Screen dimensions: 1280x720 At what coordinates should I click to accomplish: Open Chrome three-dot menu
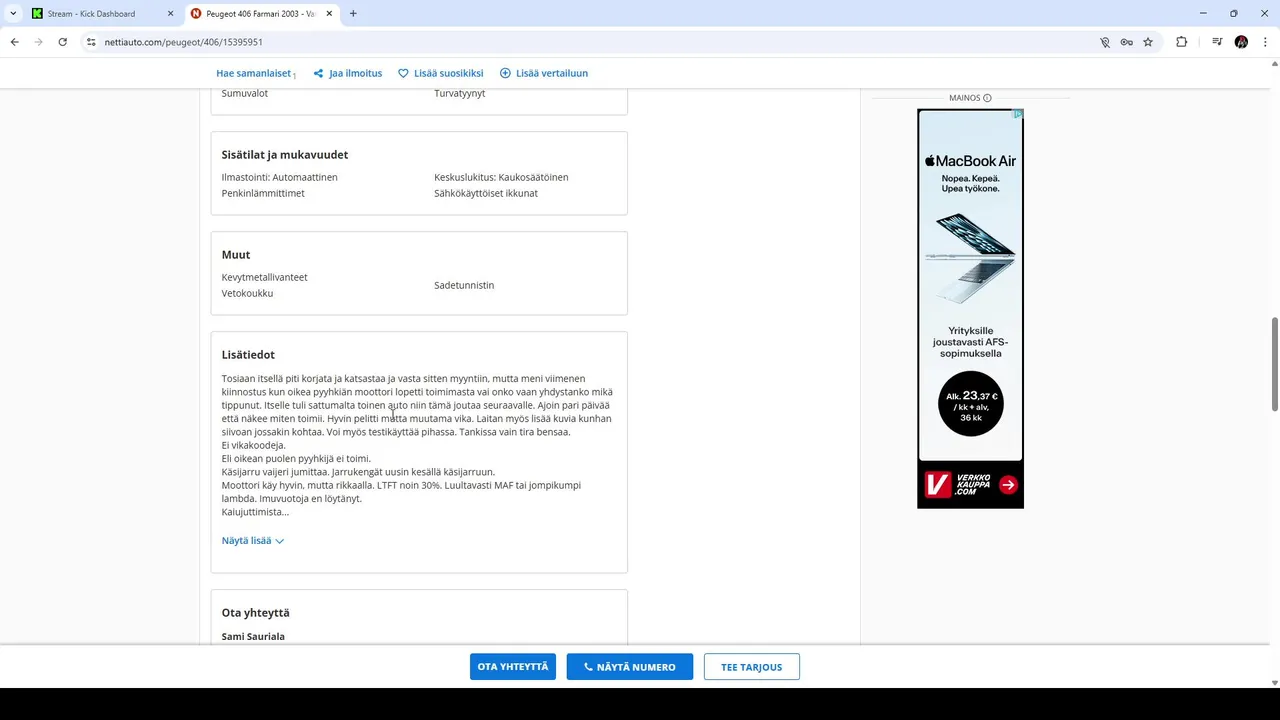click(x=1265, y=42)
